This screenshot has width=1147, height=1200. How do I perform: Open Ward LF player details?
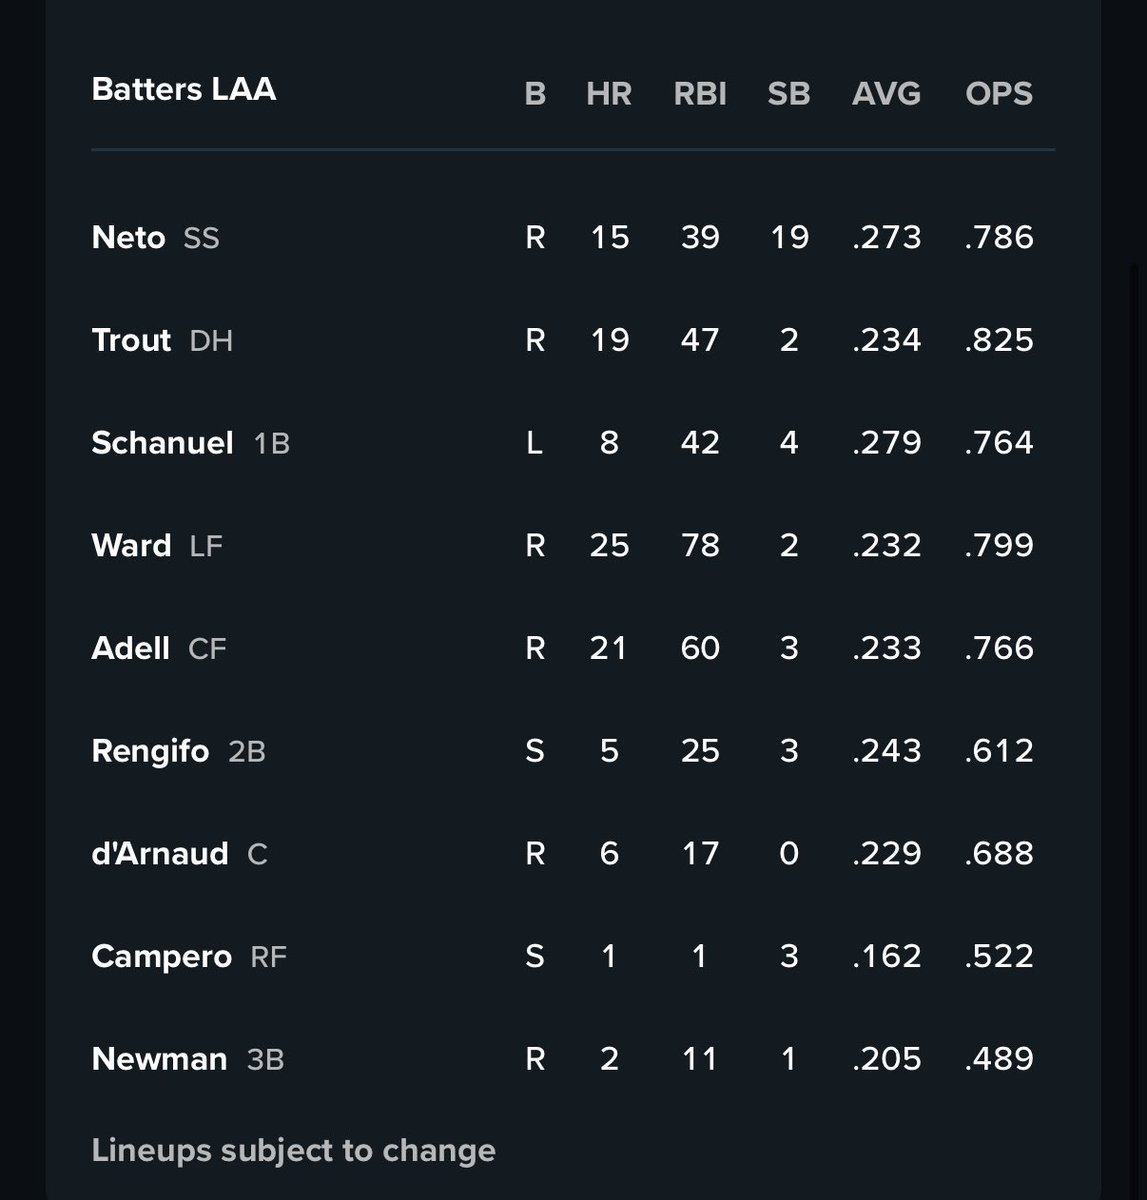(x=572, y=545)
